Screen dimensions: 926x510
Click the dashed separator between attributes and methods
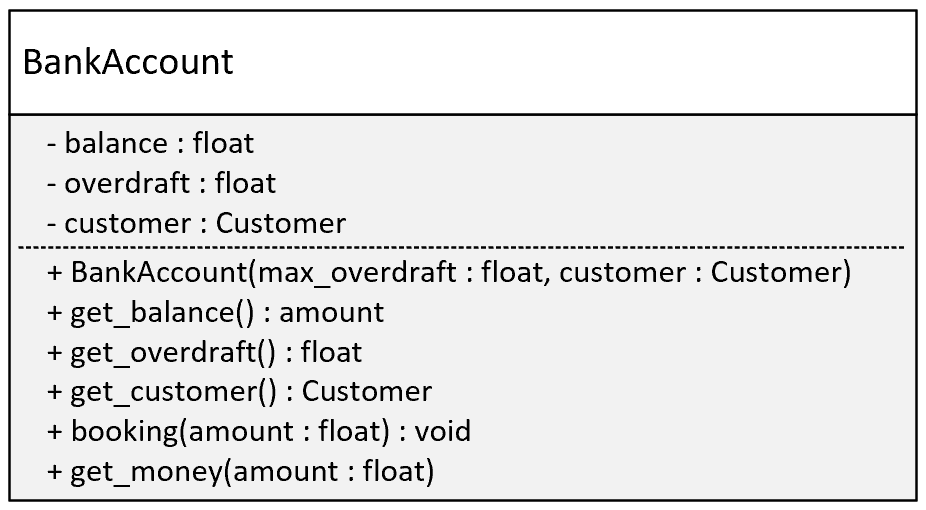pyautogui.click(x=462, y=247)
